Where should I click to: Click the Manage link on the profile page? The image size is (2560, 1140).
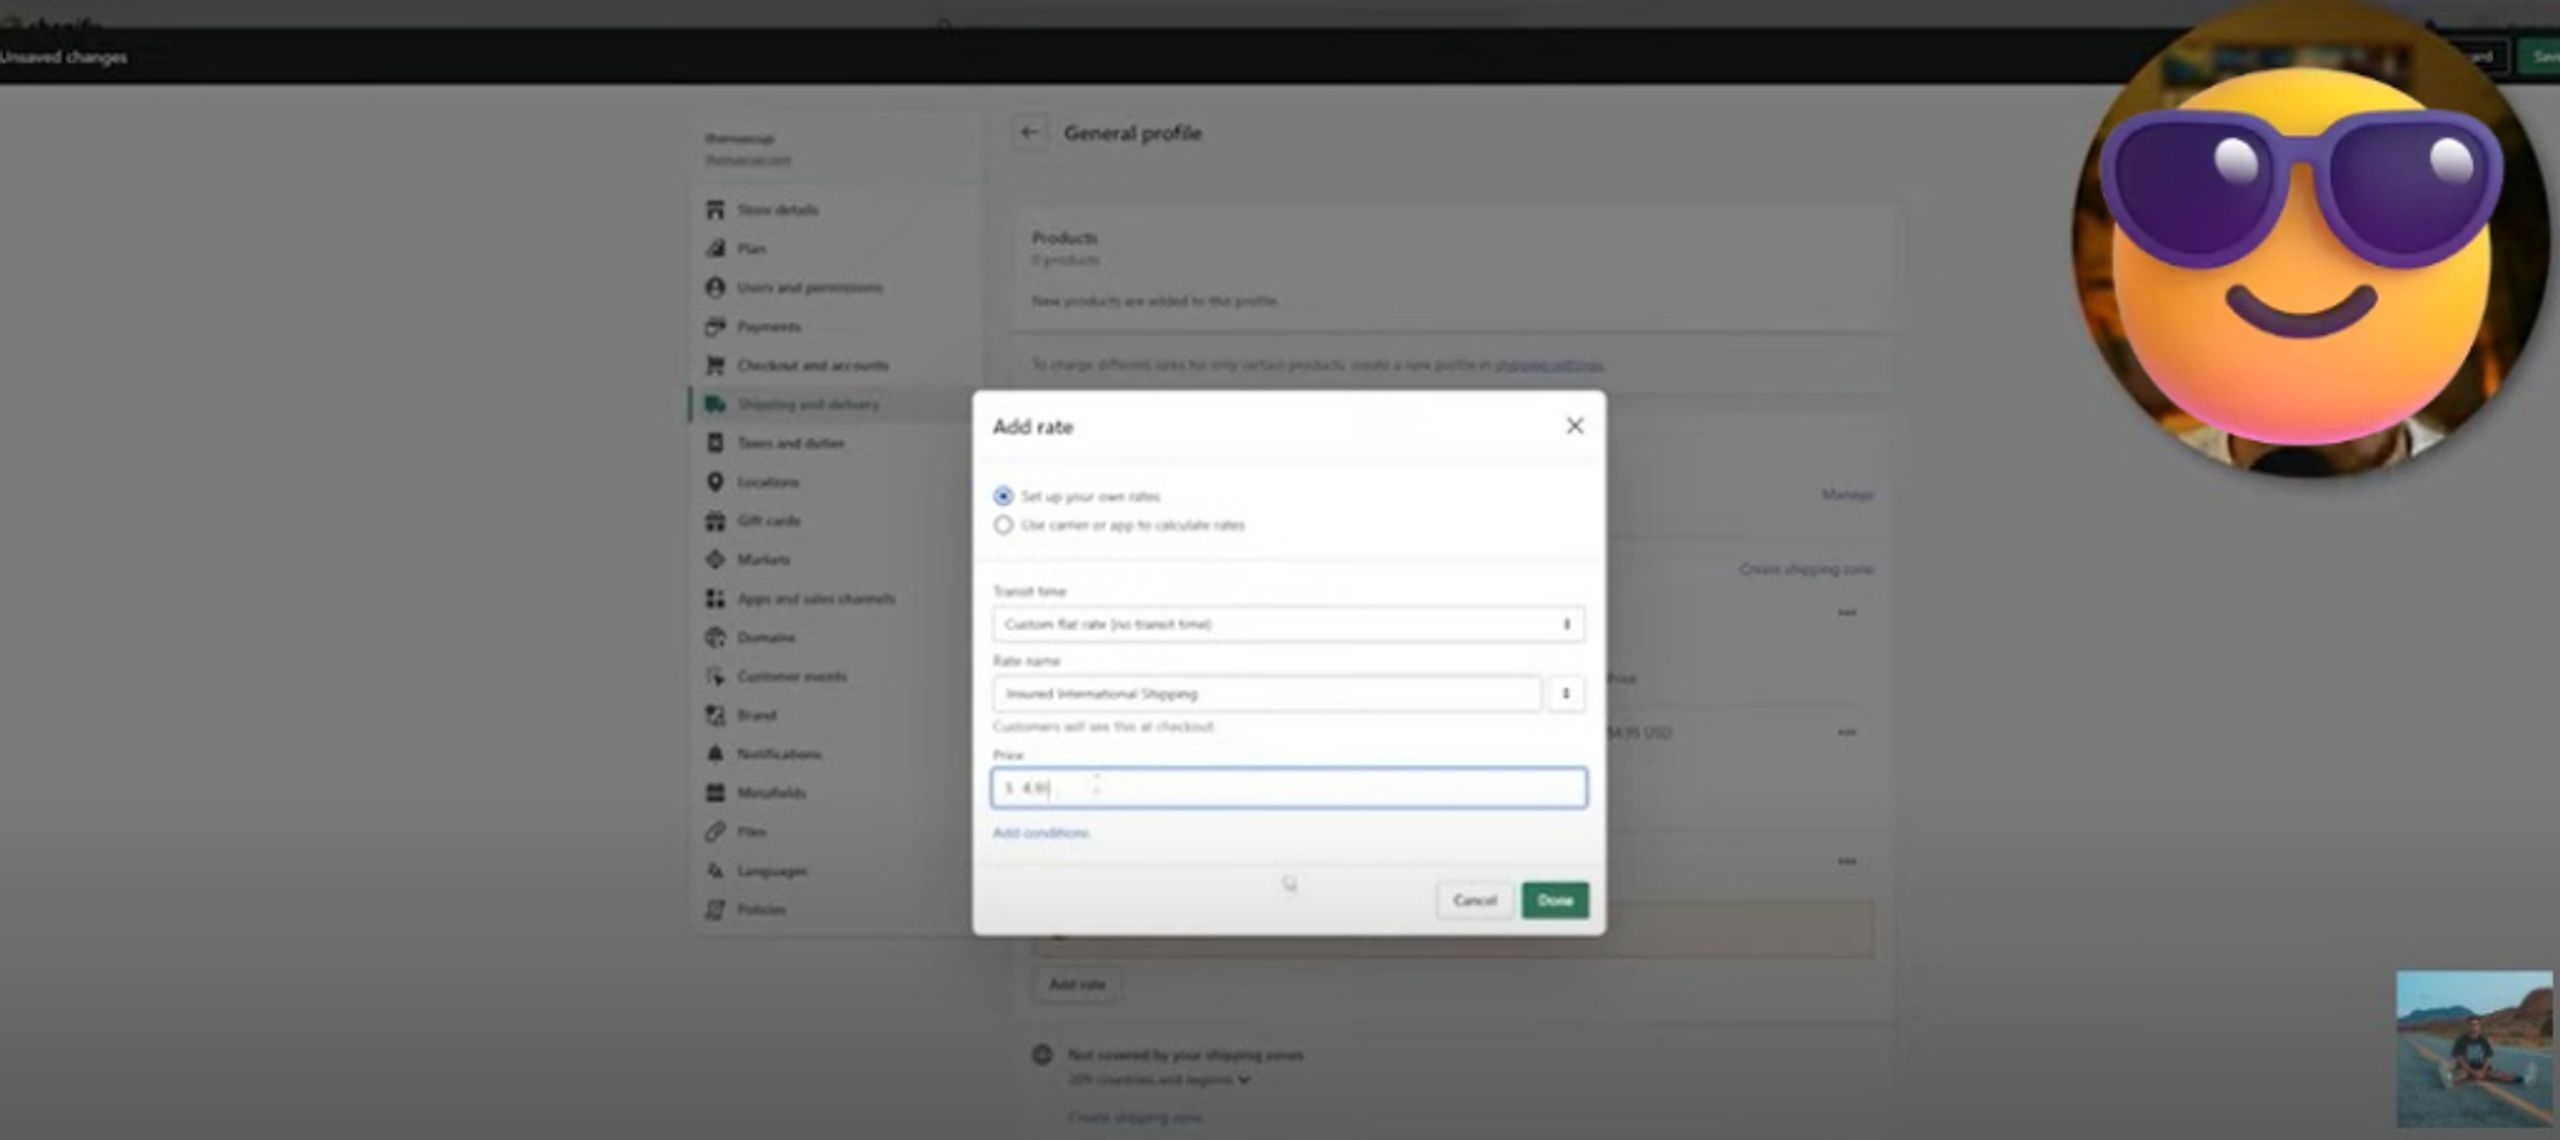(1847, 495)
